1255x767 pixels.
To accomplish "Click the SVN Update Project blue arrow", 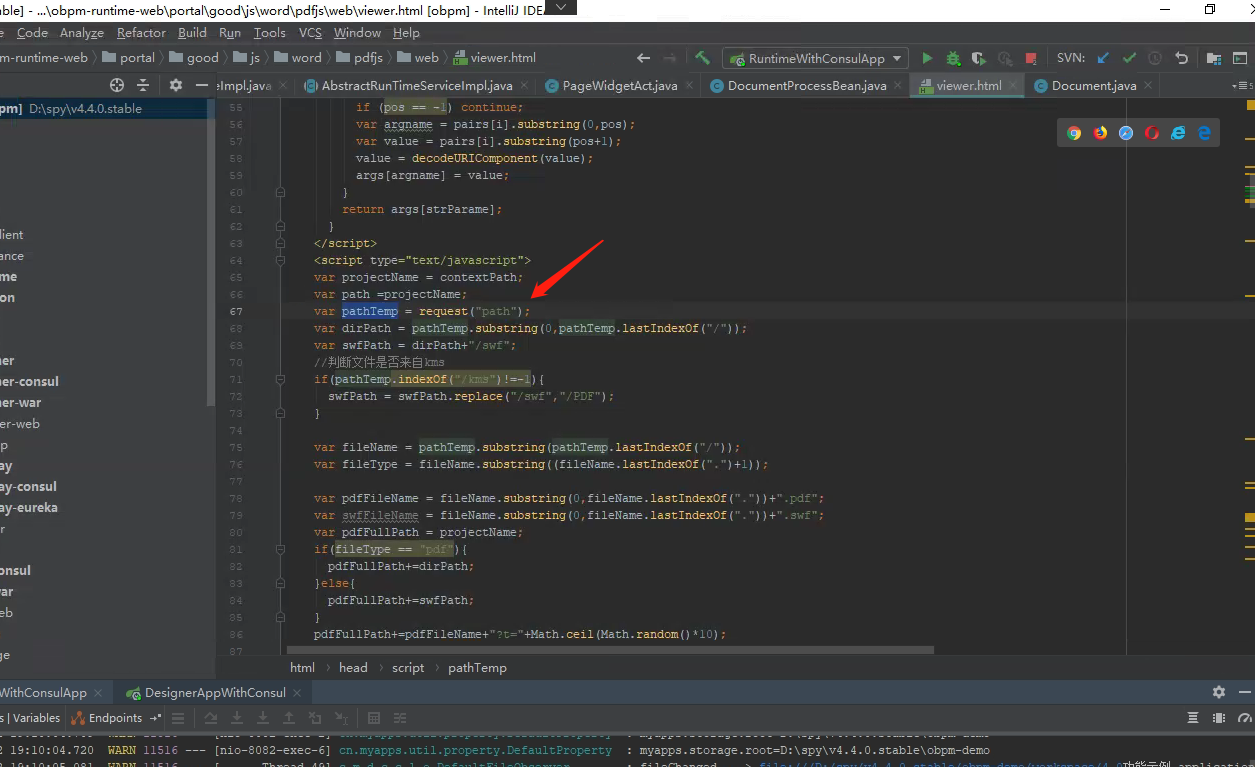I will (x=1103, y=58).
